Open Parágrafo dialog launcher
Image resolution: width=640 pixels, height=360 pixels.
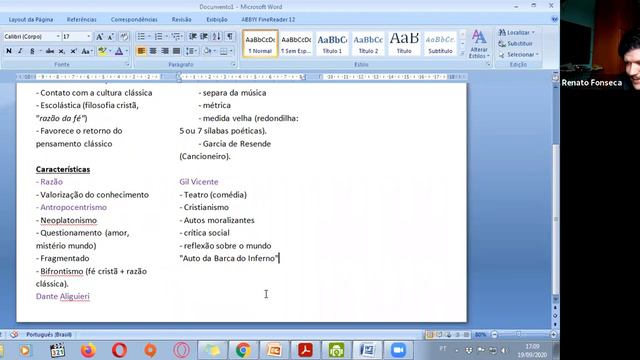point(233,64)
